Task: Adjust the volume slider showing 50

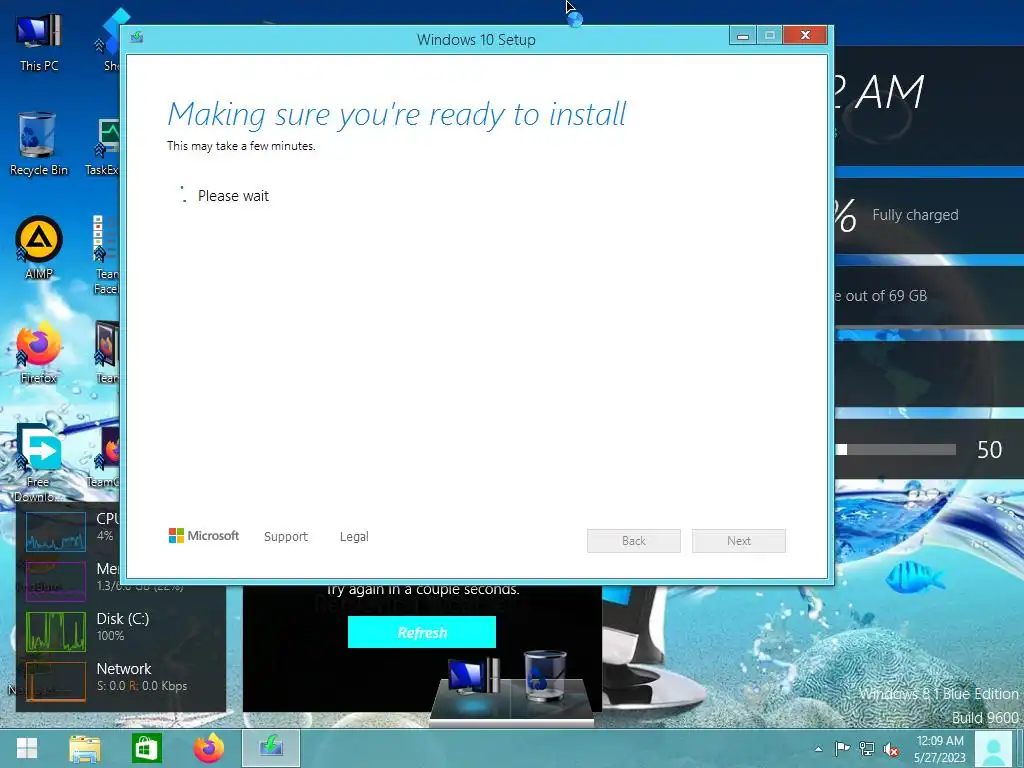Action: (896, 449)
